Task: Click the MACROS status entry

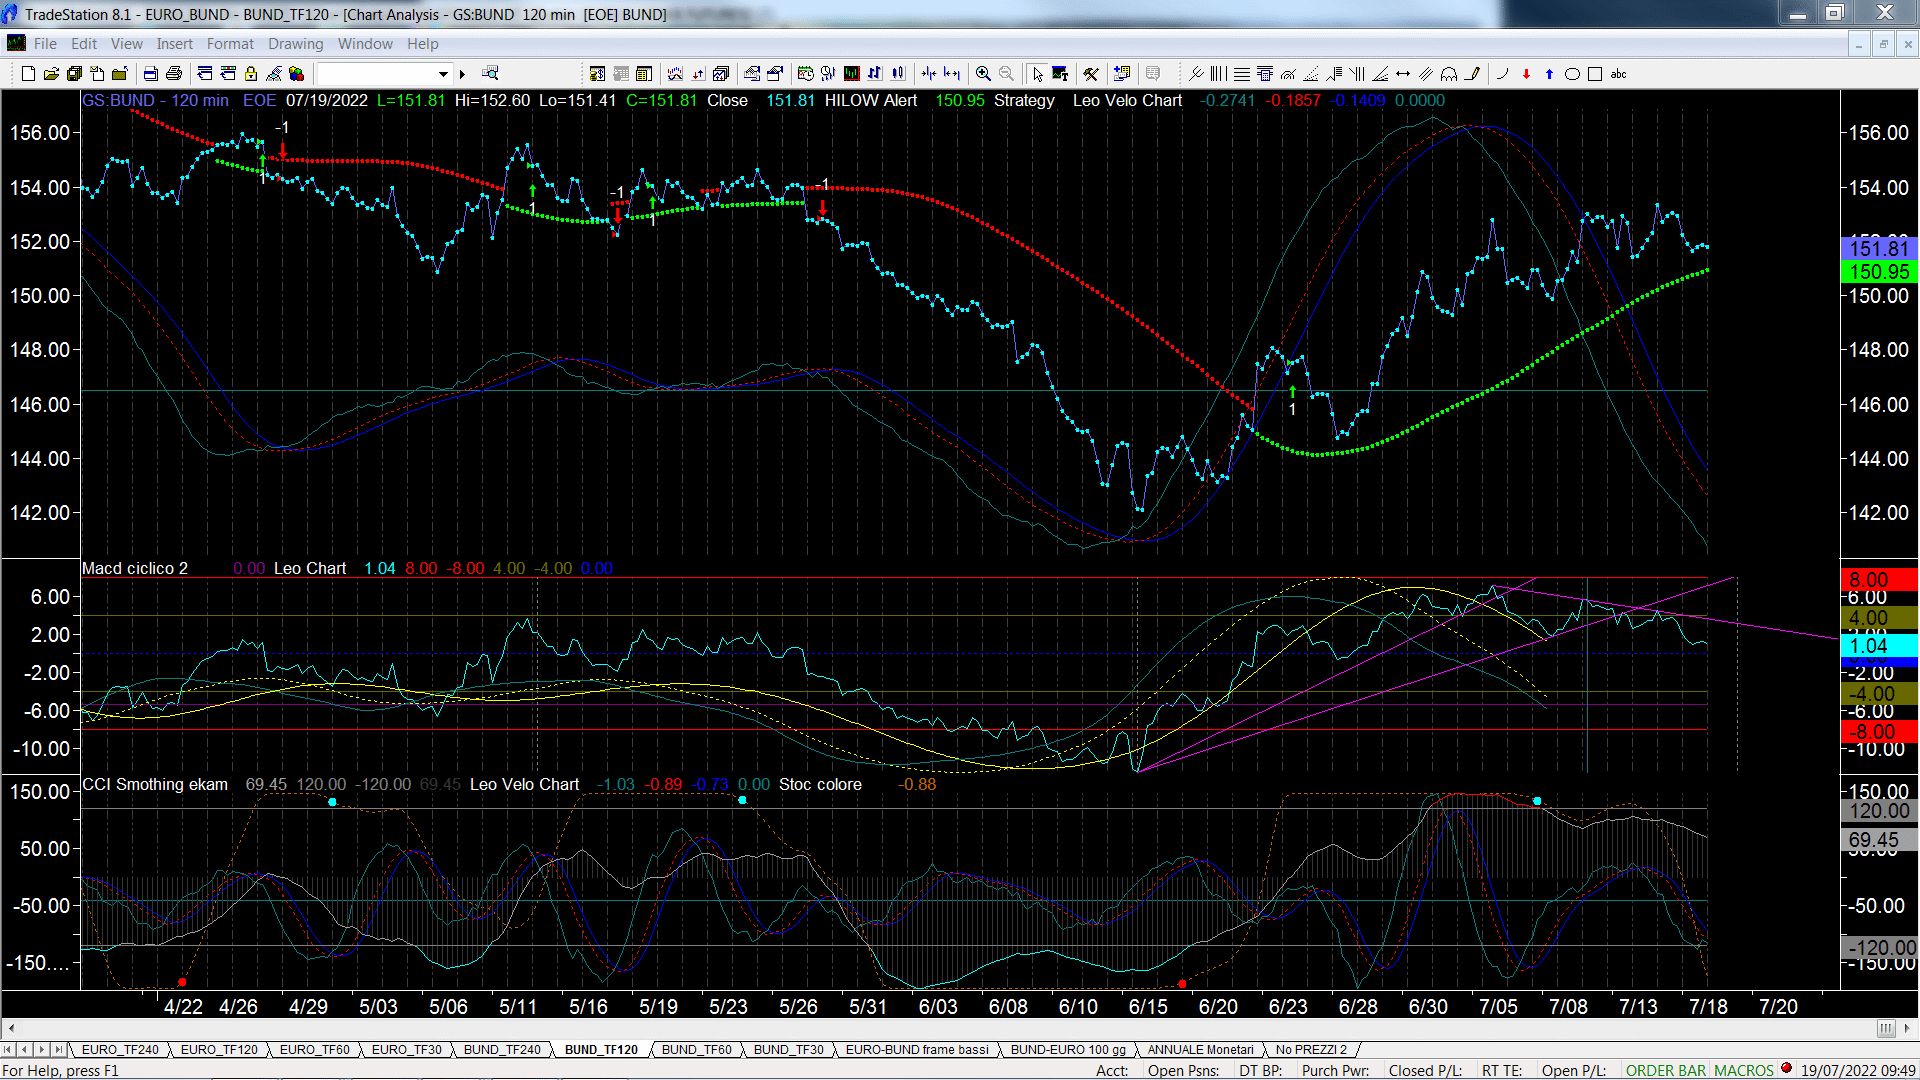Action: 1744,1071
